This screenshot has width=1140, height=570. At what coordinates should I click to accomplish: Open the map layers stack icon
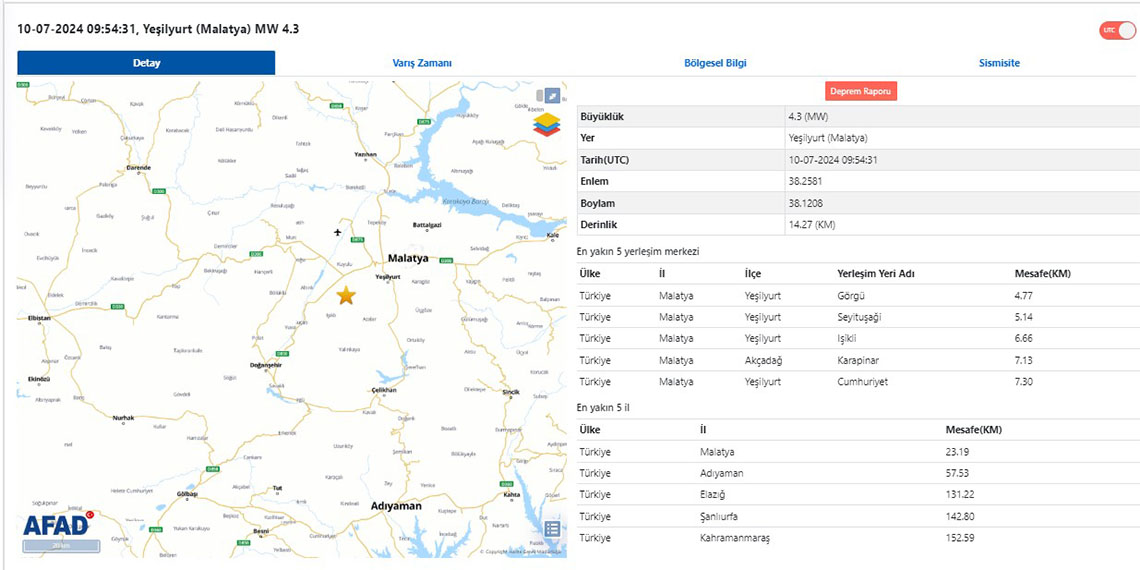(x=547, y=124)
